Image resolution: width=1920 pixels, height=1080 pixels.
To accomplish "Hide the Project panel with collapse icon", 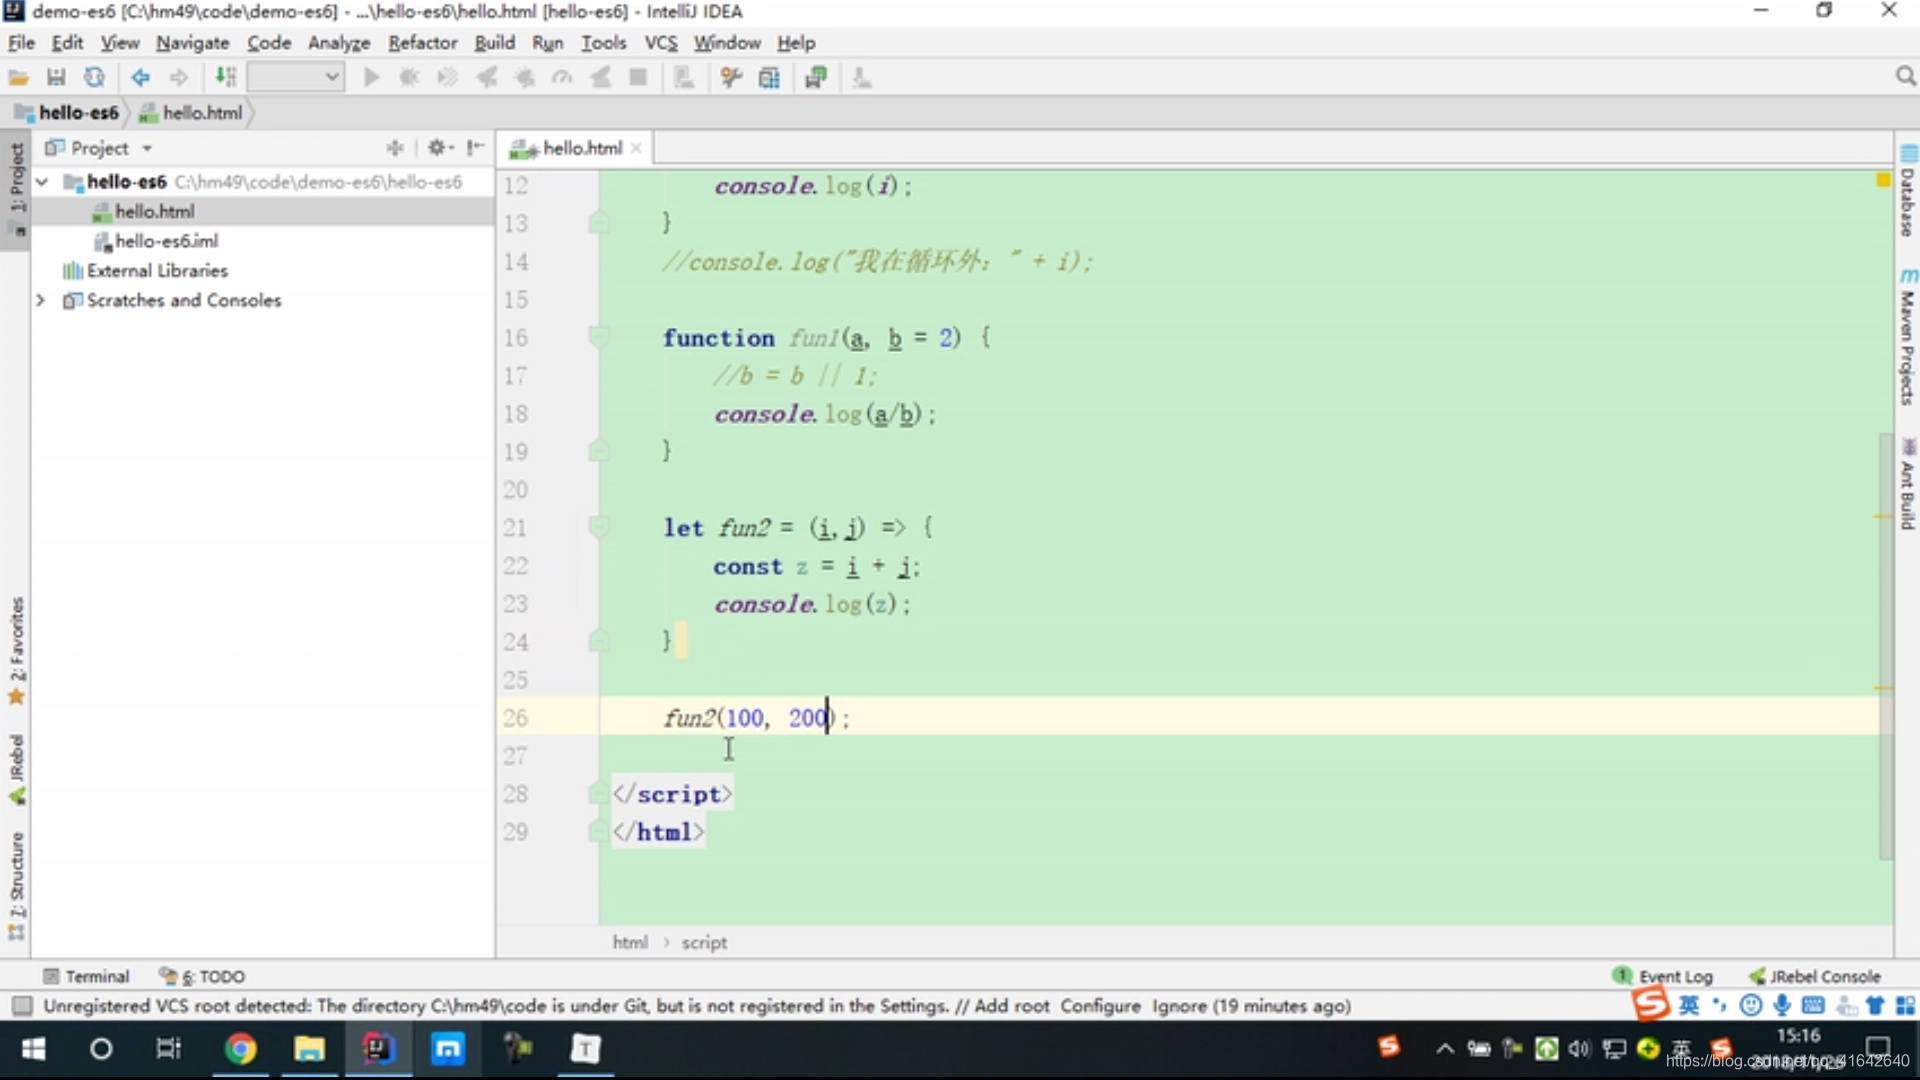I will [x=475, y=148].
